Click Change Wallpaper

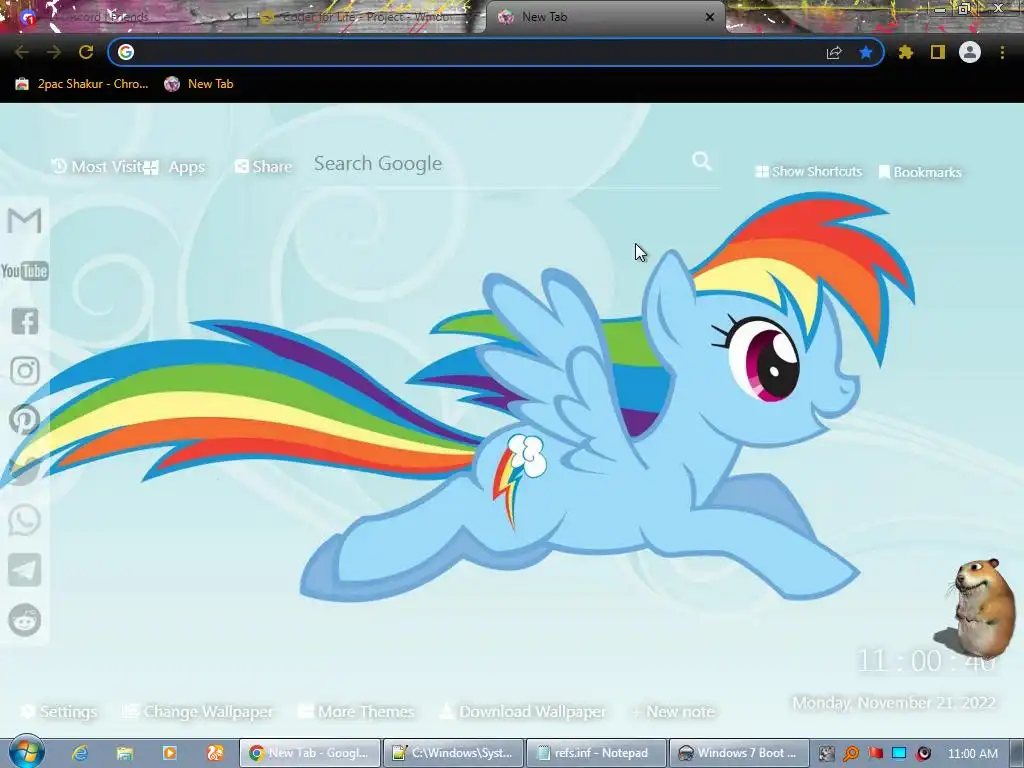pos(199,711)
